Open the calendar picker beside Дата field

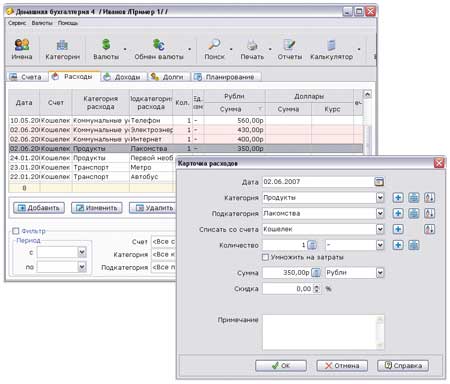(379, 182)
